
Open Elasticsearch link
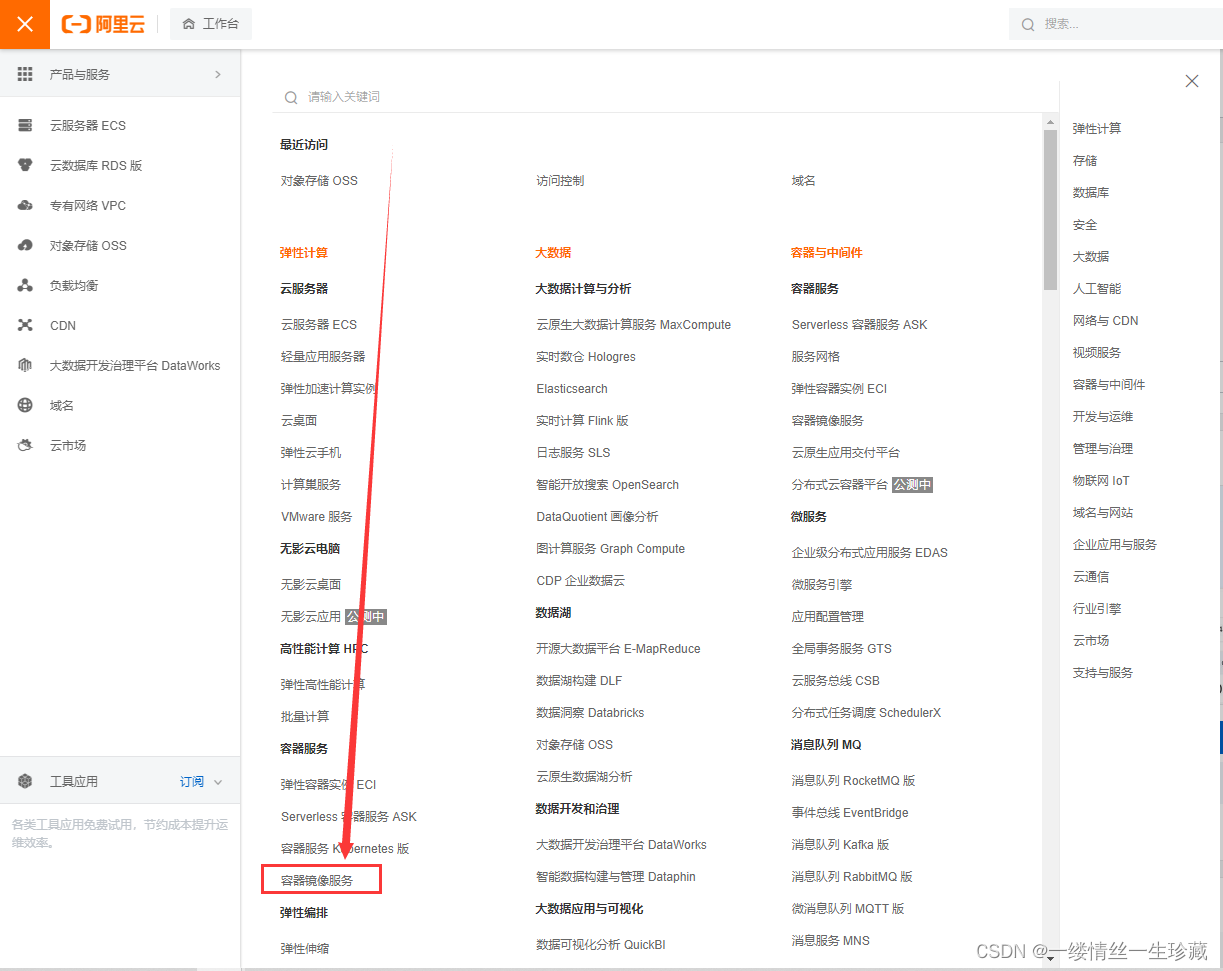572,388
